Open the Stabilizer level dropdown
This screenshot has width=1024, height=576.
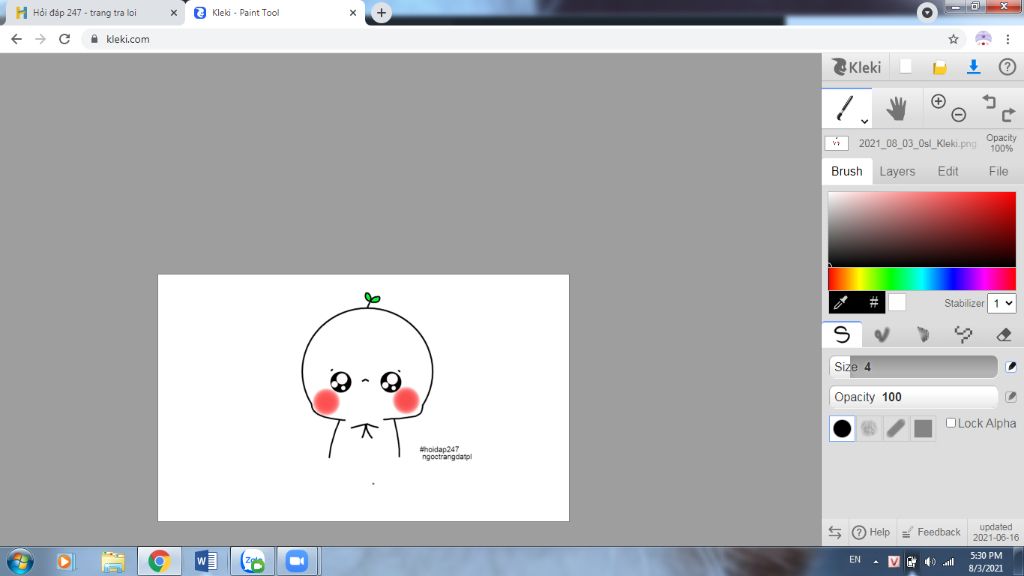coord(1001,303)
